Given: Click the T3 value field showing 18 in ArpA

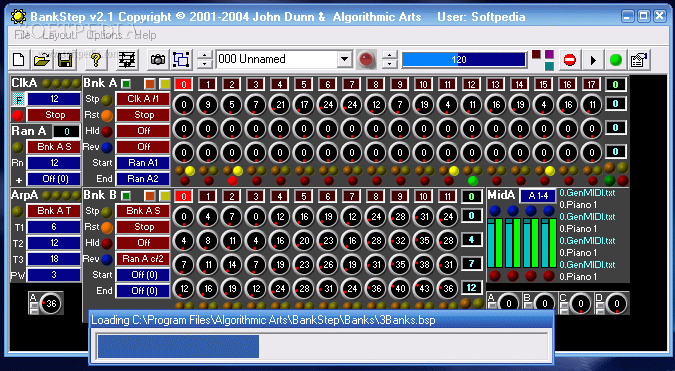Looking at the screenshot, I should pos(53,259).
